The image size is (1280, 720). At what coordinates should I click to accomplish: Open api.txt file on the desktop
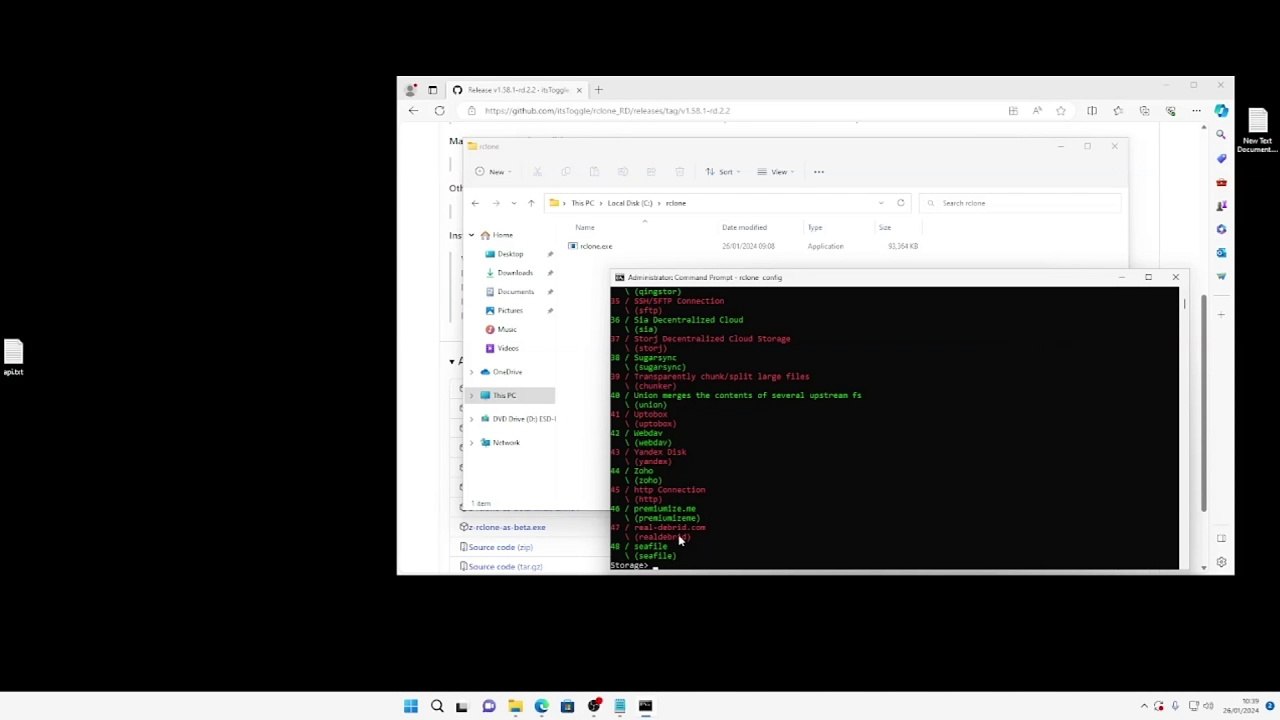[x=13, y=358]
